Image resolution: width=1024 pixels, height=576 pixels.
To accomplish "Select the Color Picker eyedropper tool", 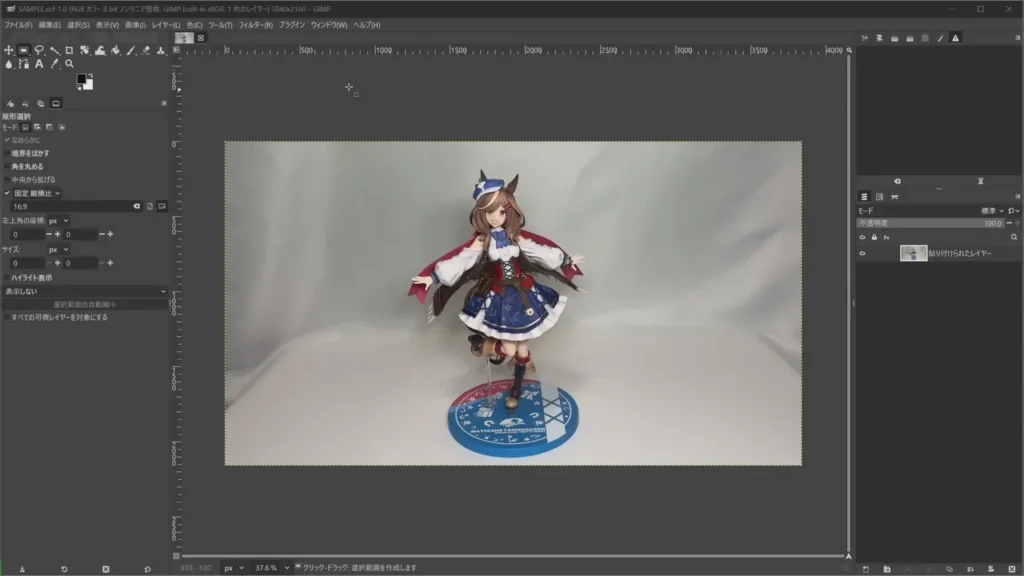I will (54, 64).
